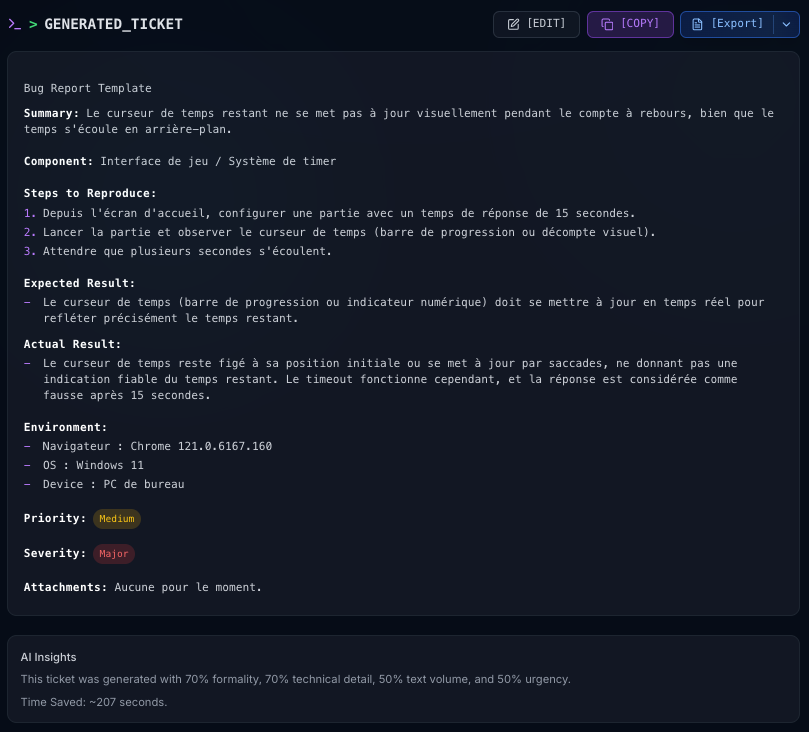The image size is (809, 732).
Task: Click the Expected Result heading
Action: [79, 283]
